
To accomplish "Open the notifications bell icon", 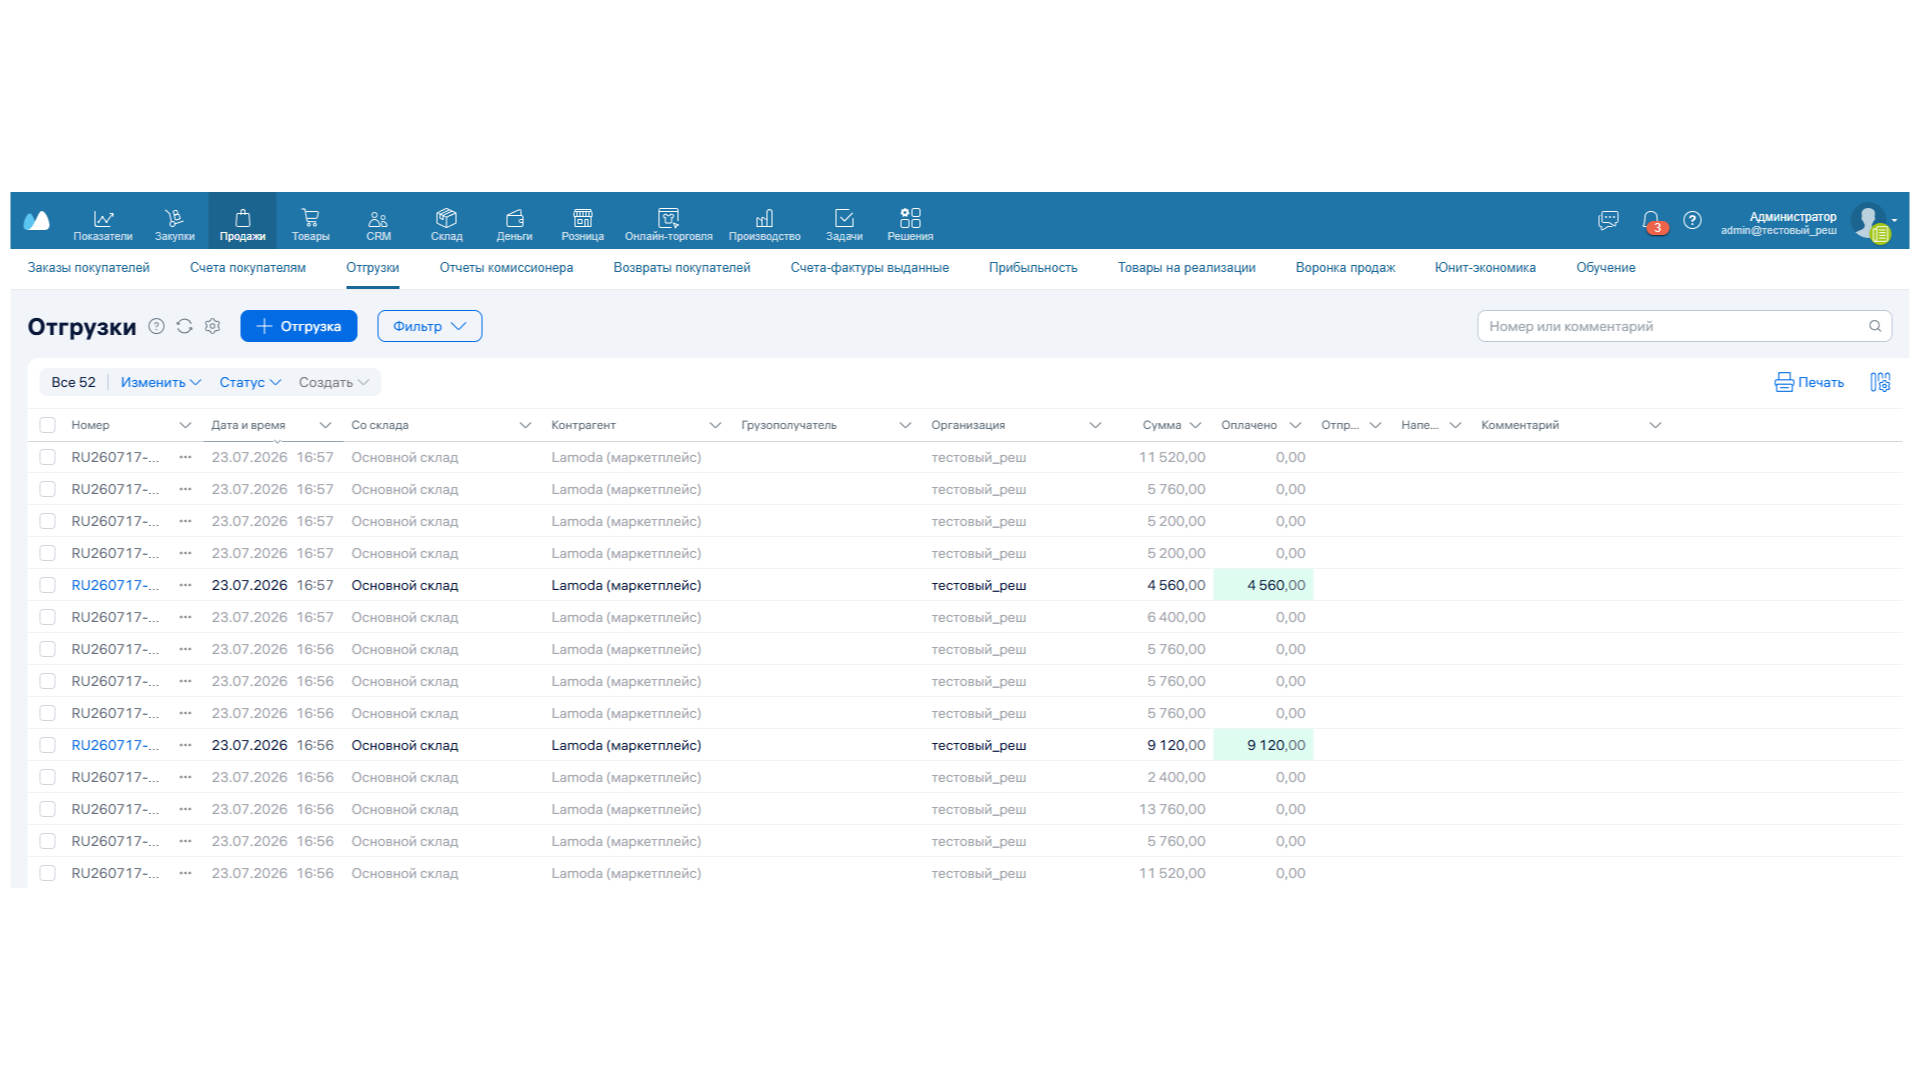I will [1651, 220].
